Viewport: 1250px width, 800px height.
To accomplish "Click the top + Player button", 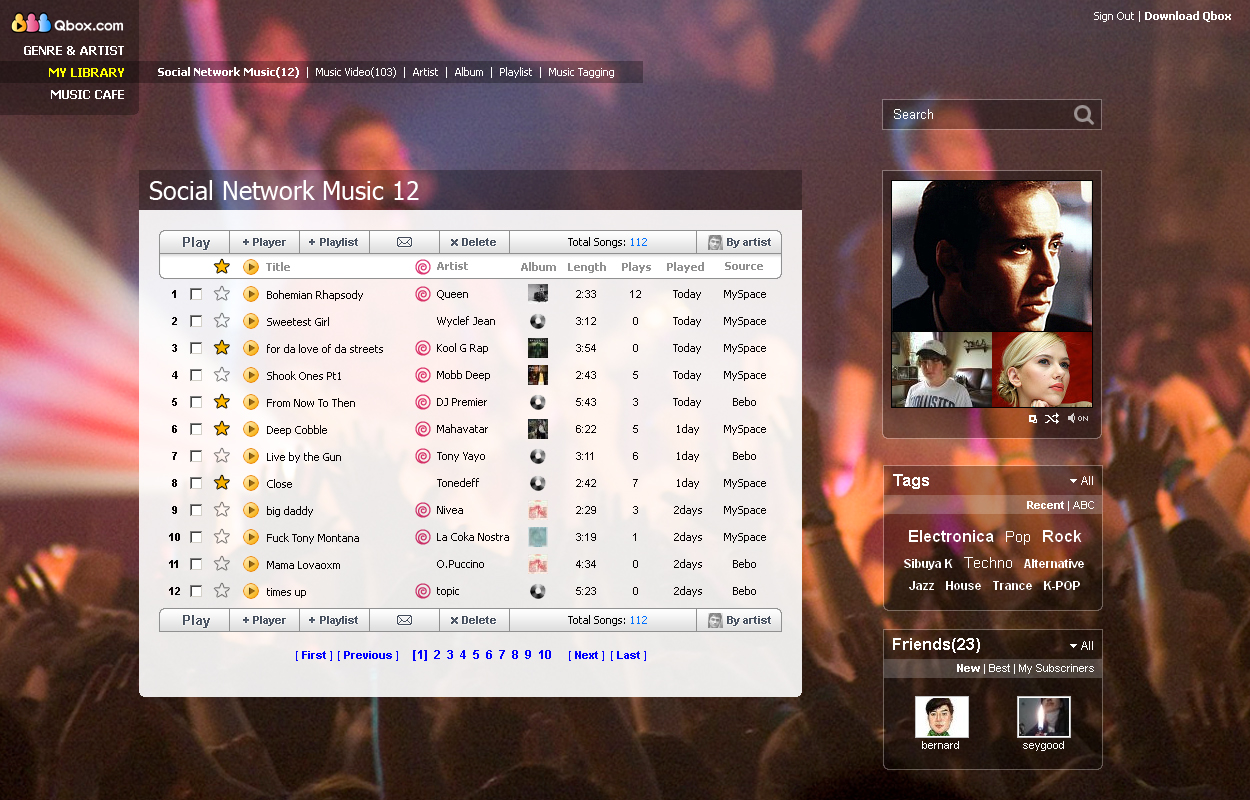I will pos(264,242).
